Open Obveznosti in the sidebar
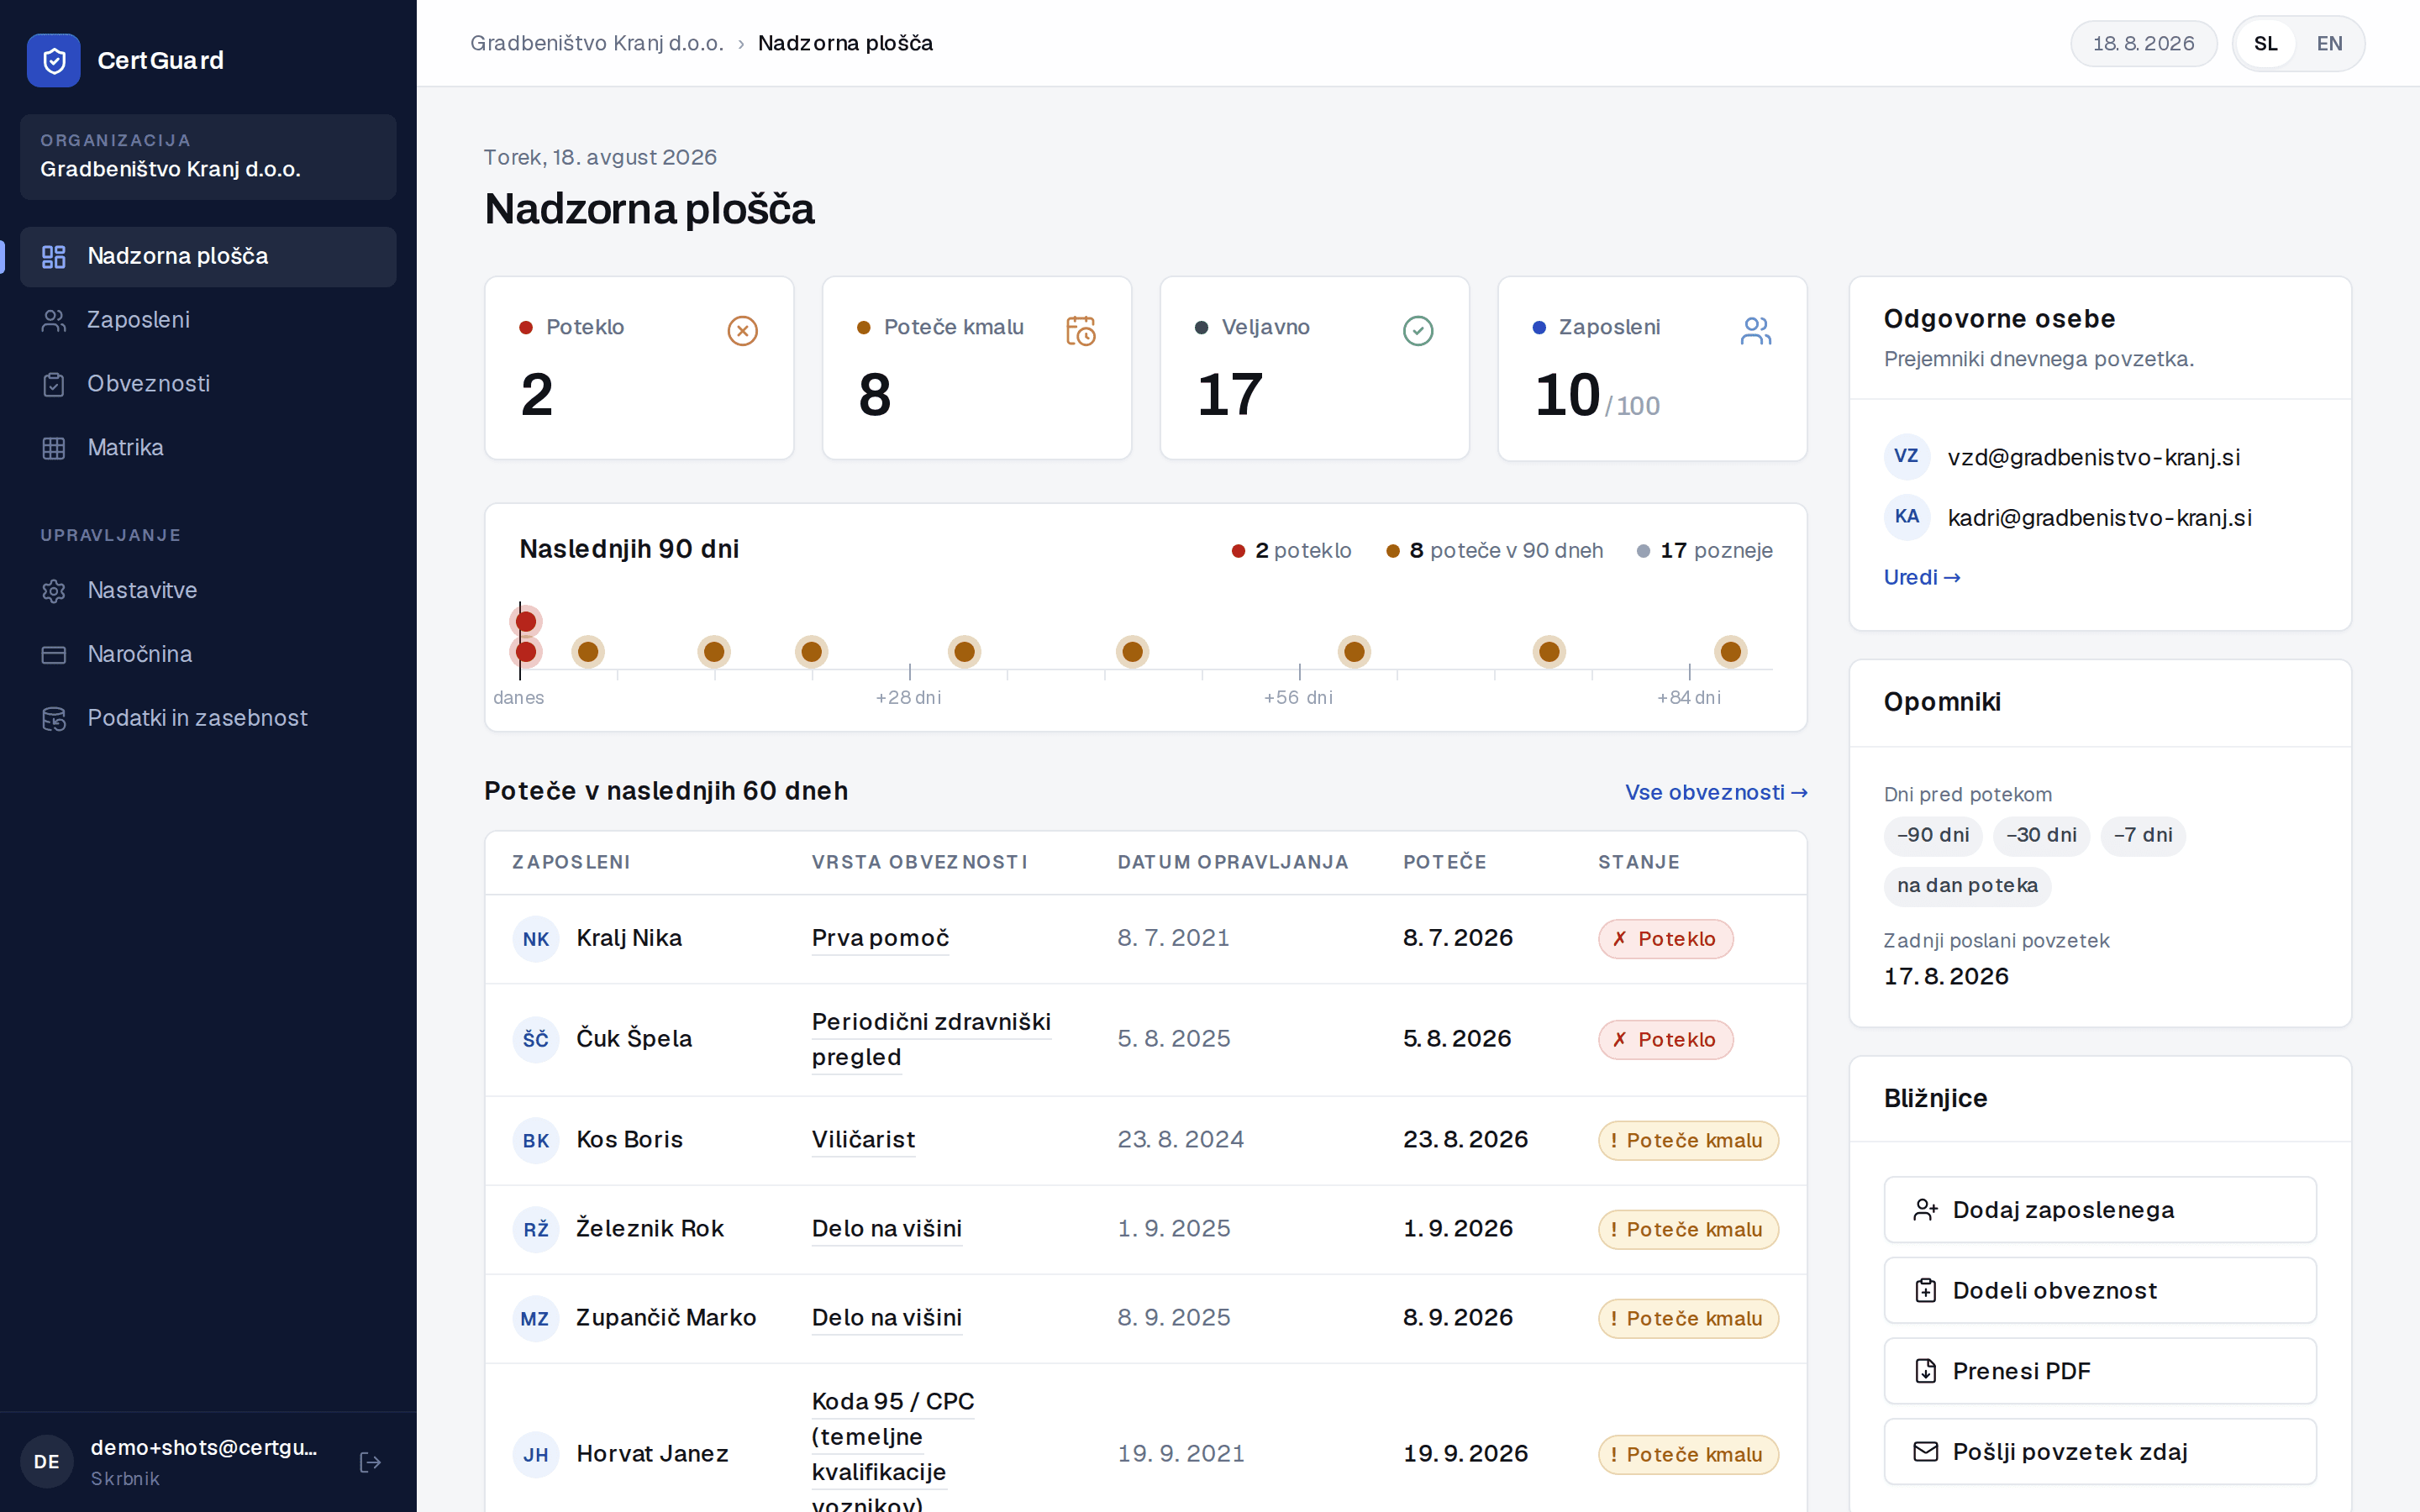This screenshot has width=2420, height=1512. tap(208, 384)
